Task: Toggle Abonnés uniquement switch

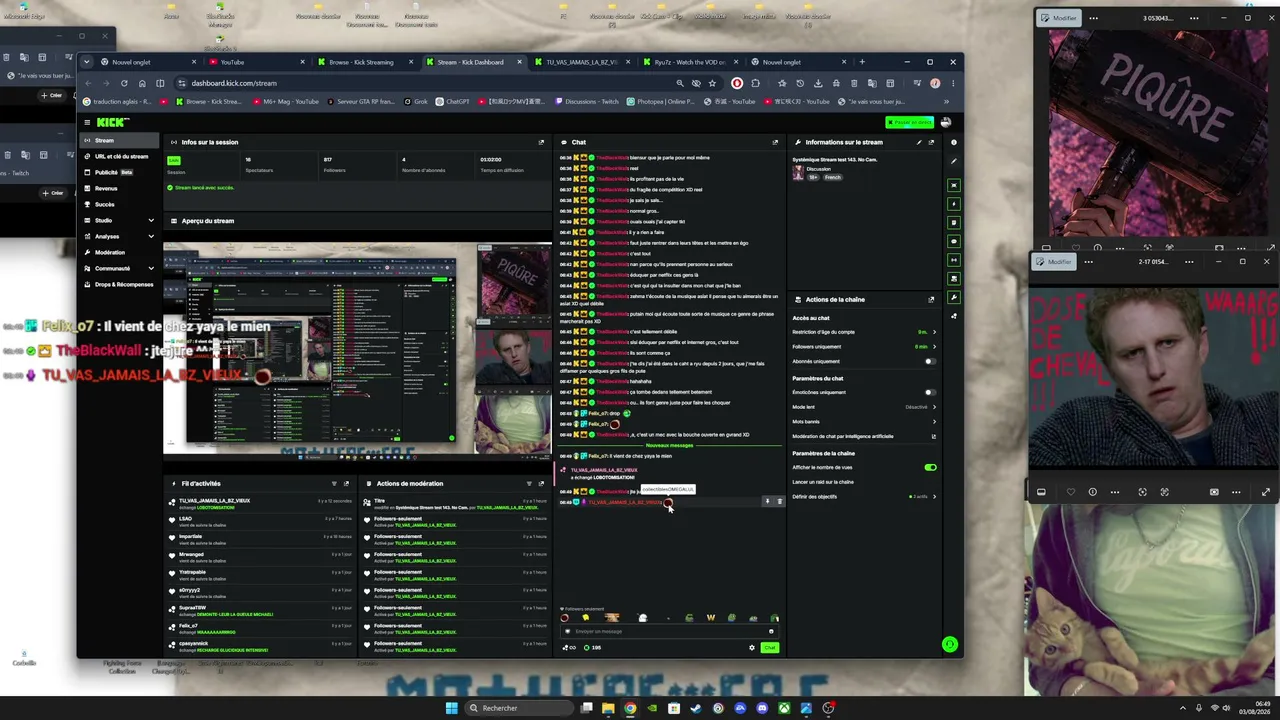Action: 930,361
